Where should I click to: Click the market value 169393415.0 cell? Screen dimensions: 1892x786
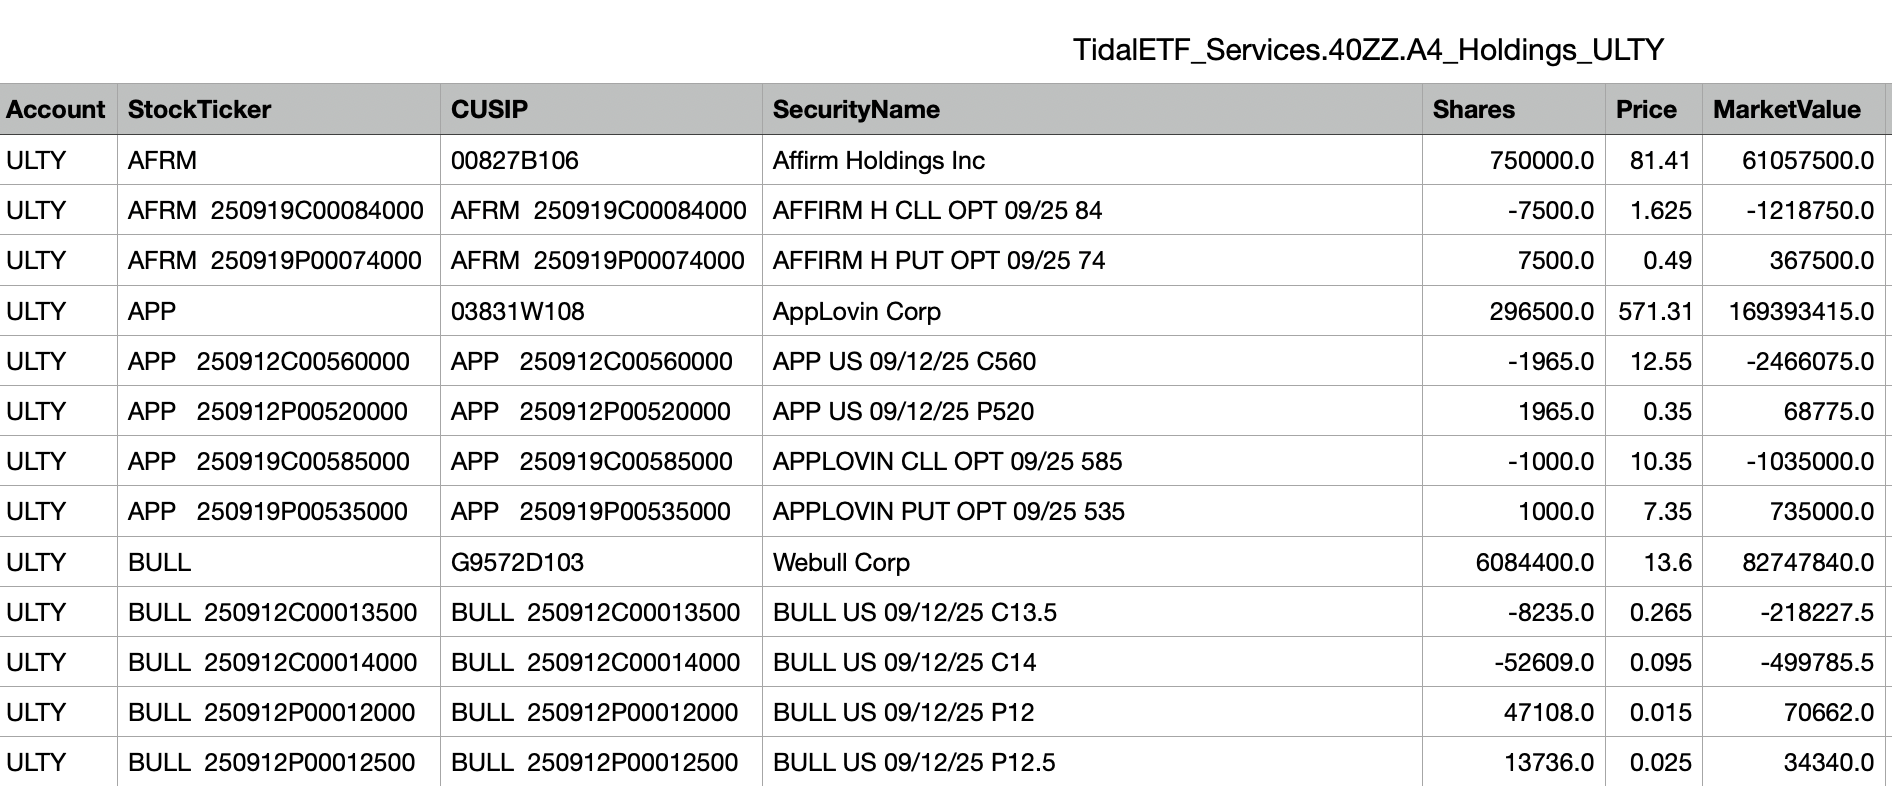coord(1801,311)
